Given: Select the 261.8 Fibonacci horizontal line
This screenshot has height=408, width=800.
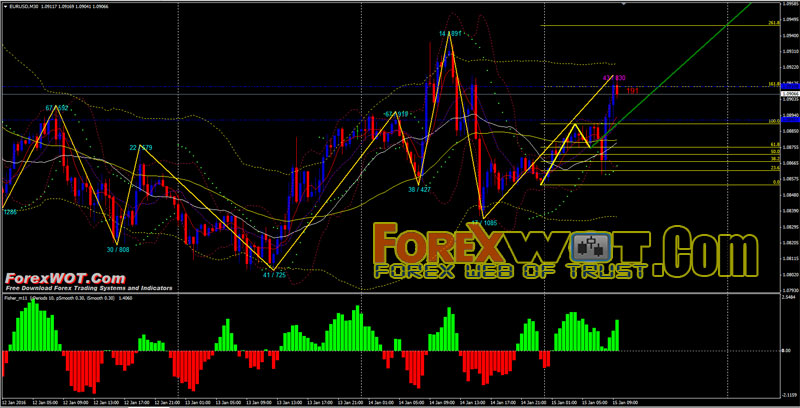Looking at the screenshot, I should pos(658,26).
